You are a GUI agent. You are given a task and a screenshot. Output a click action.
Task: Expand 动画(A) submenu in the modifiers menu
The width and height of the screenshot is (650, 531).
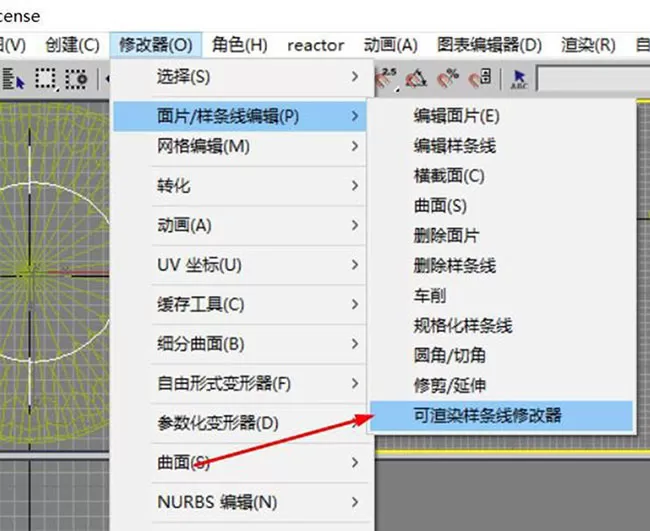coord(354,225)
